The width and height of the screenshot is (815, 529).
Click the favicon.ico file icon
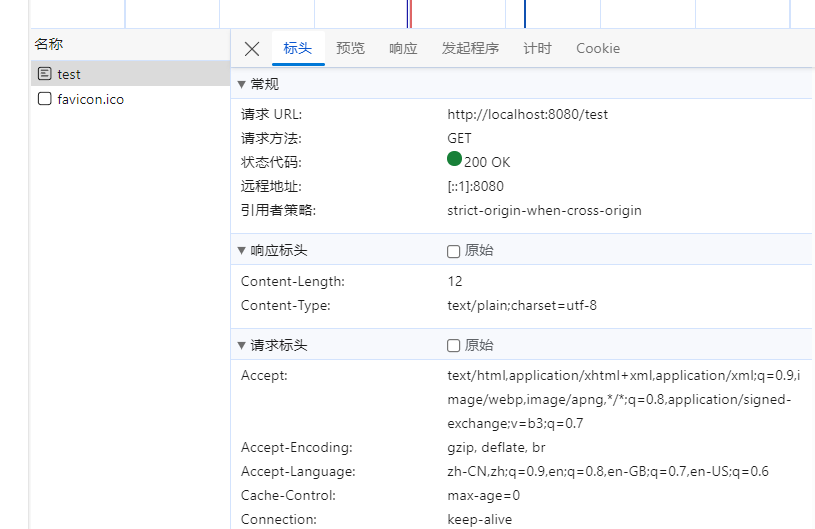44,99
